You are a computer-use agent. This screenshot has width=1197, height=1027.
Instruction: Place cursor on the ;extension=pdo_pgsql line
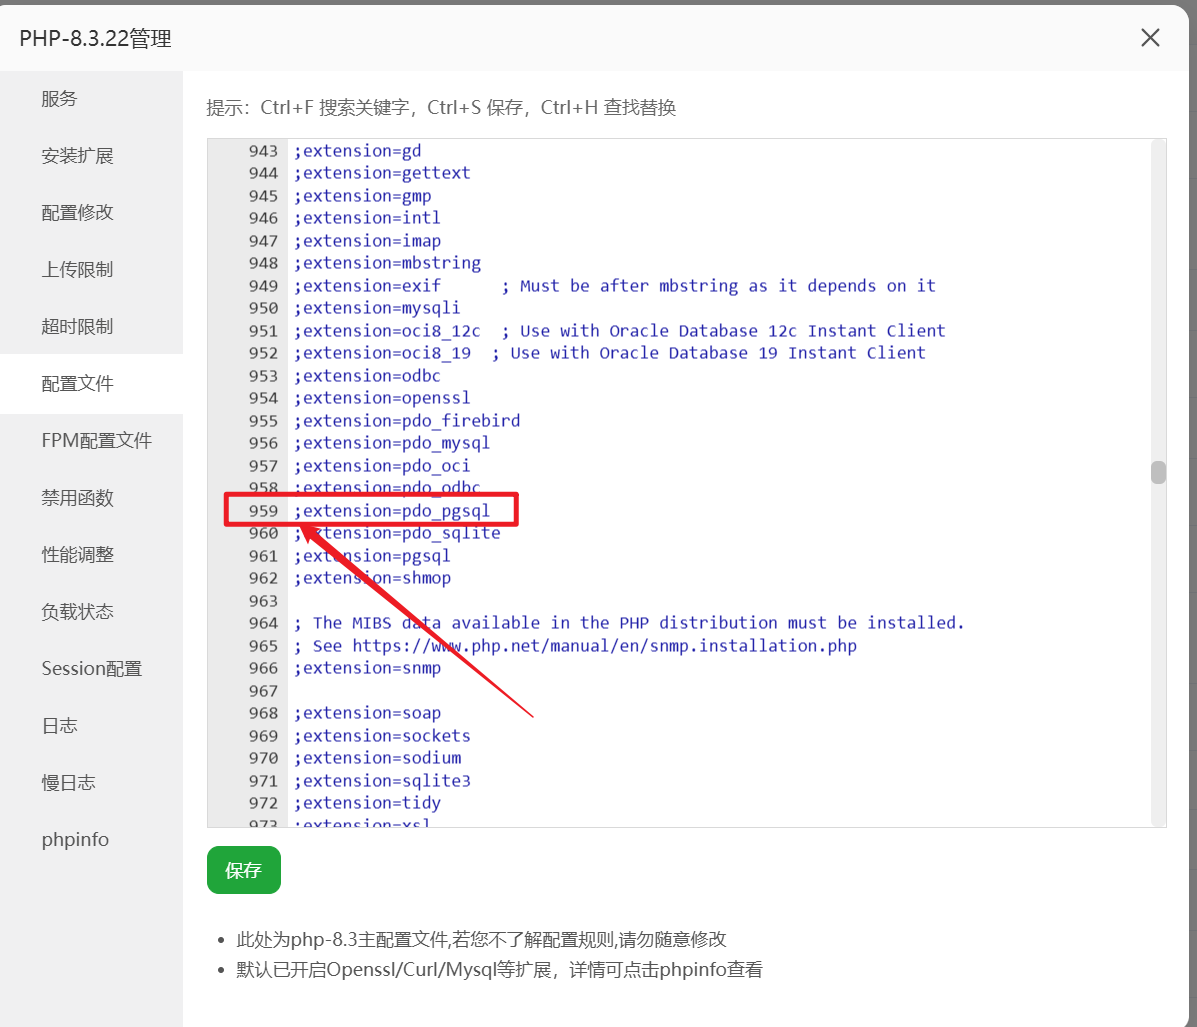(392, 511)
